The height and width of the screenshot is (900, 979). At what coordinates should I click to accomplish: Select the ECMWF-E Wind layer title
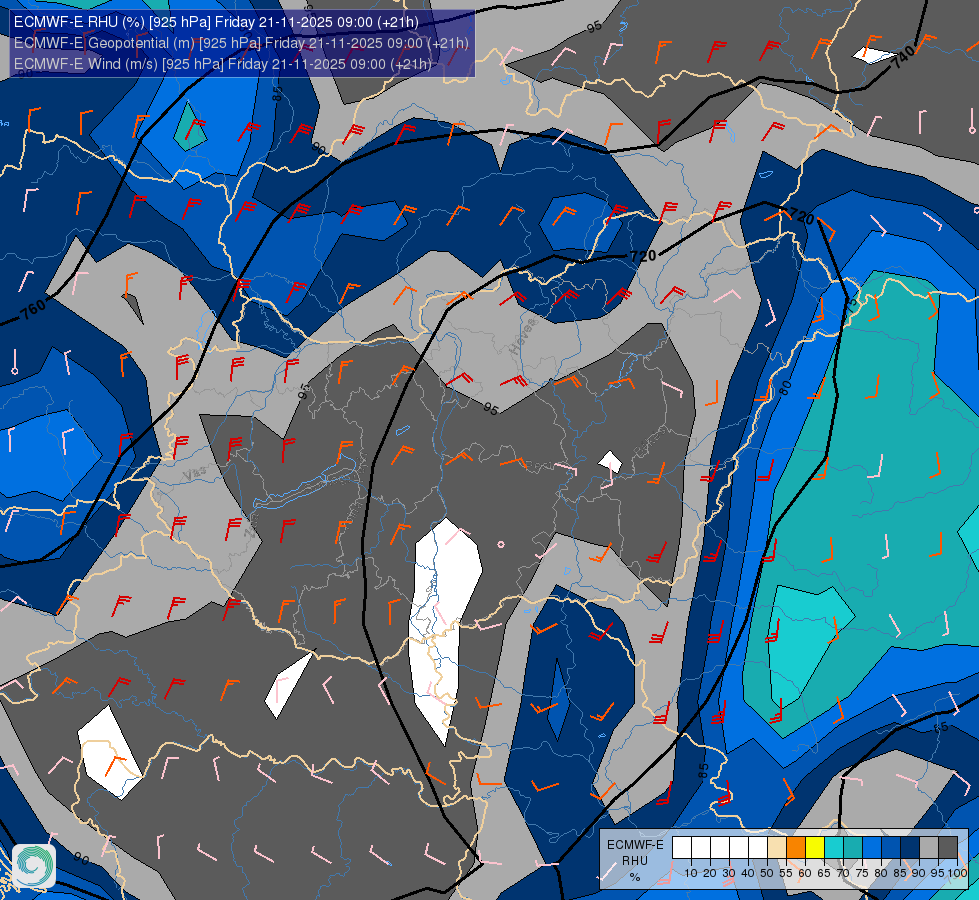[222, 64]
